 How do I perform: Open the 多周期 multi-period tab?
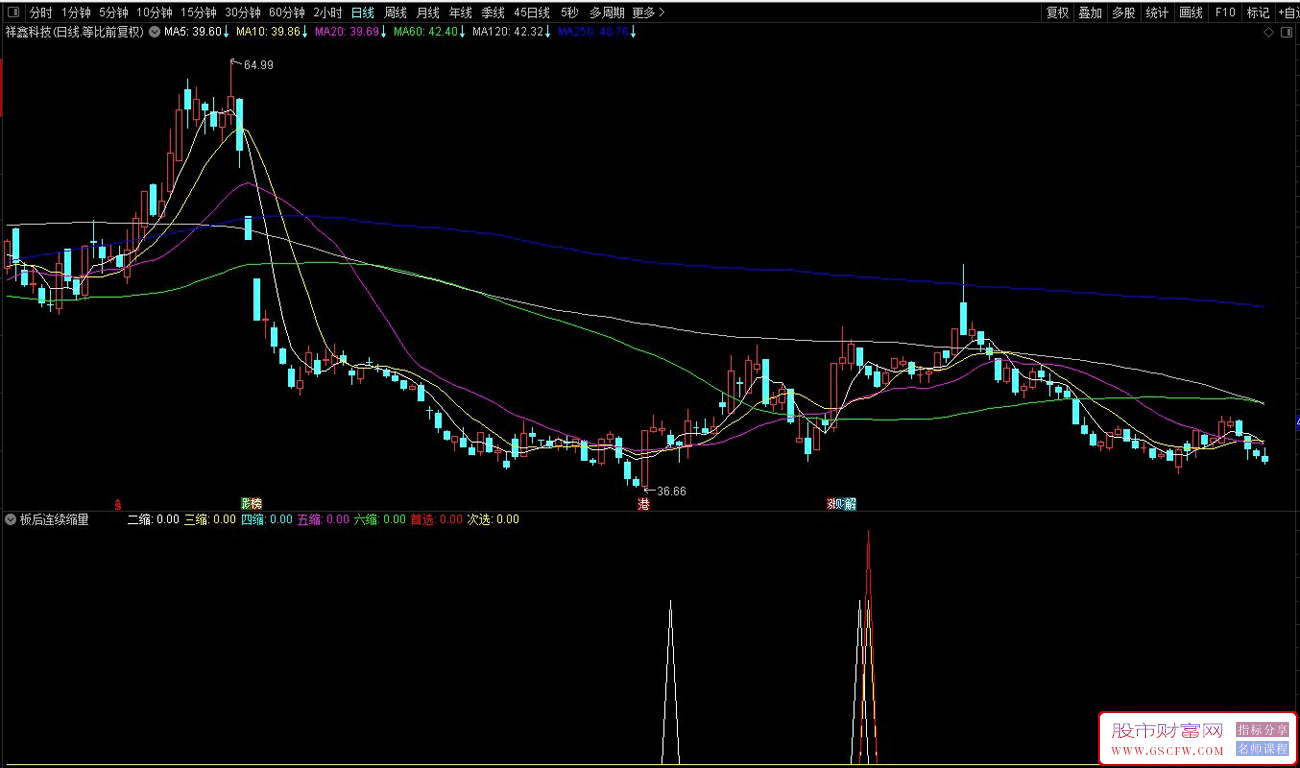tap(607, 13)
